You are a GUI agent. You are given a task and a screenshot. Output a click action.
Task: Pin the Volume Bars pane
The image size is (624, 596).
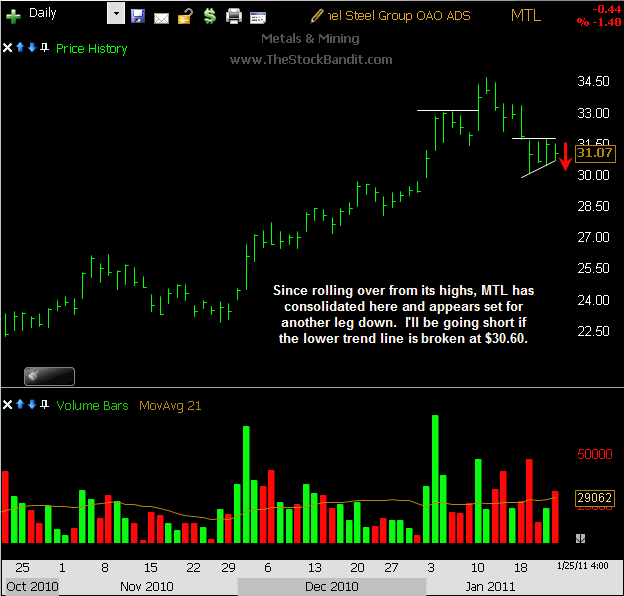pos(45,405)
